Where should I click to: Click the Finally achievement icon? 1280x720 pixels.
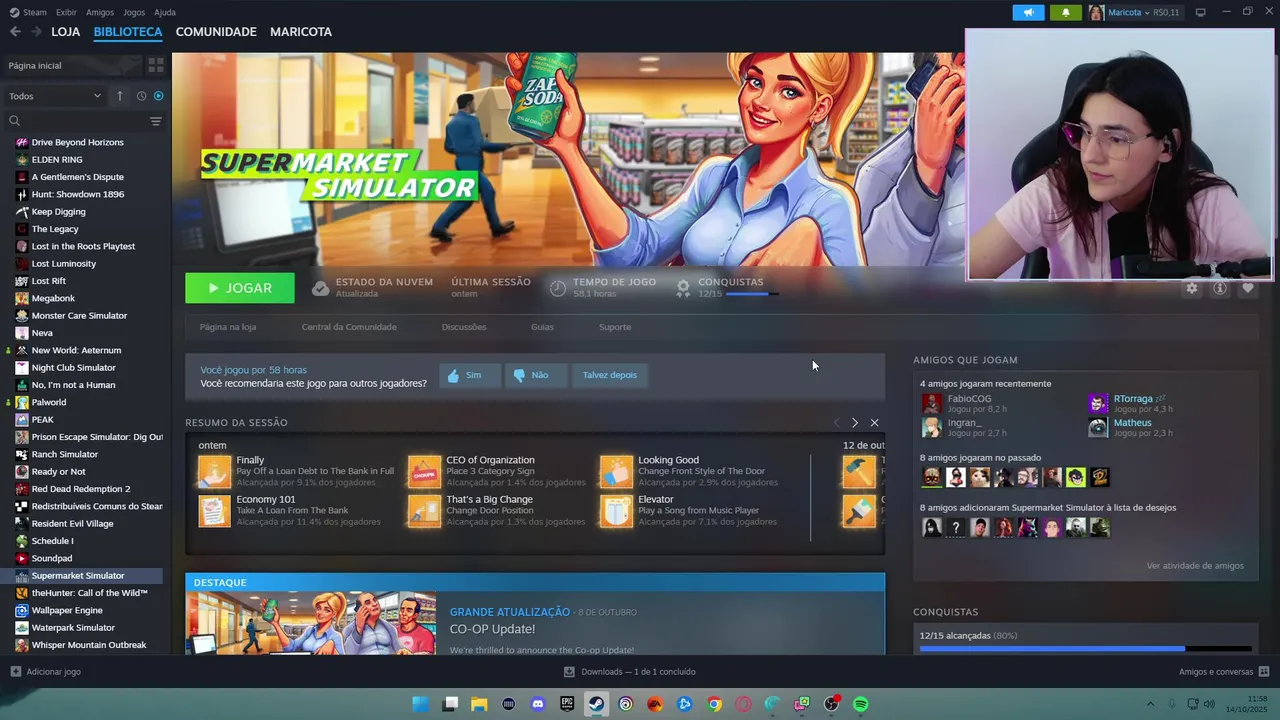click(x=214, y=472)
